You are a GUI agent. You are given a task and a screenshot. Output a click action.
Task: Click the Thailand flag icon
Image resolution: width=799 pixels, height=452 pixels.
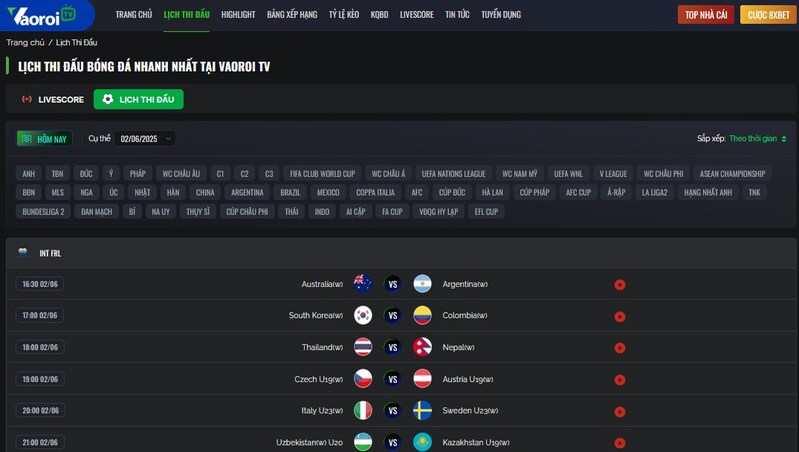(x=363, y=347)
